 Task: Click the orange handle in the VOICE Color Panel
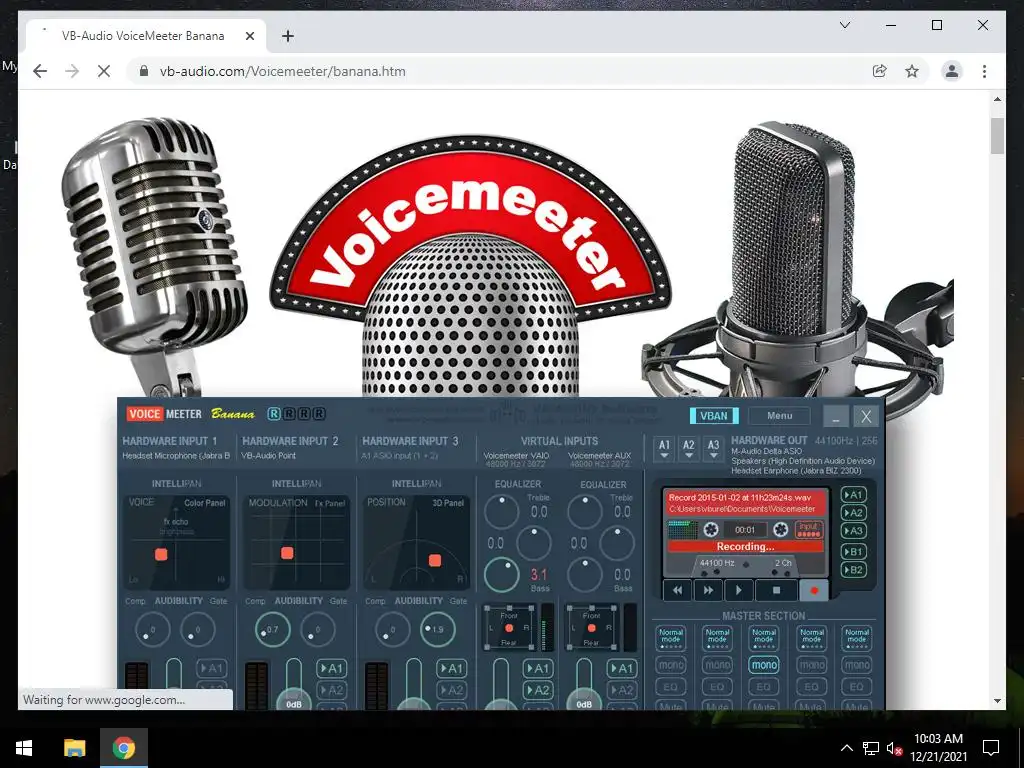161,554
